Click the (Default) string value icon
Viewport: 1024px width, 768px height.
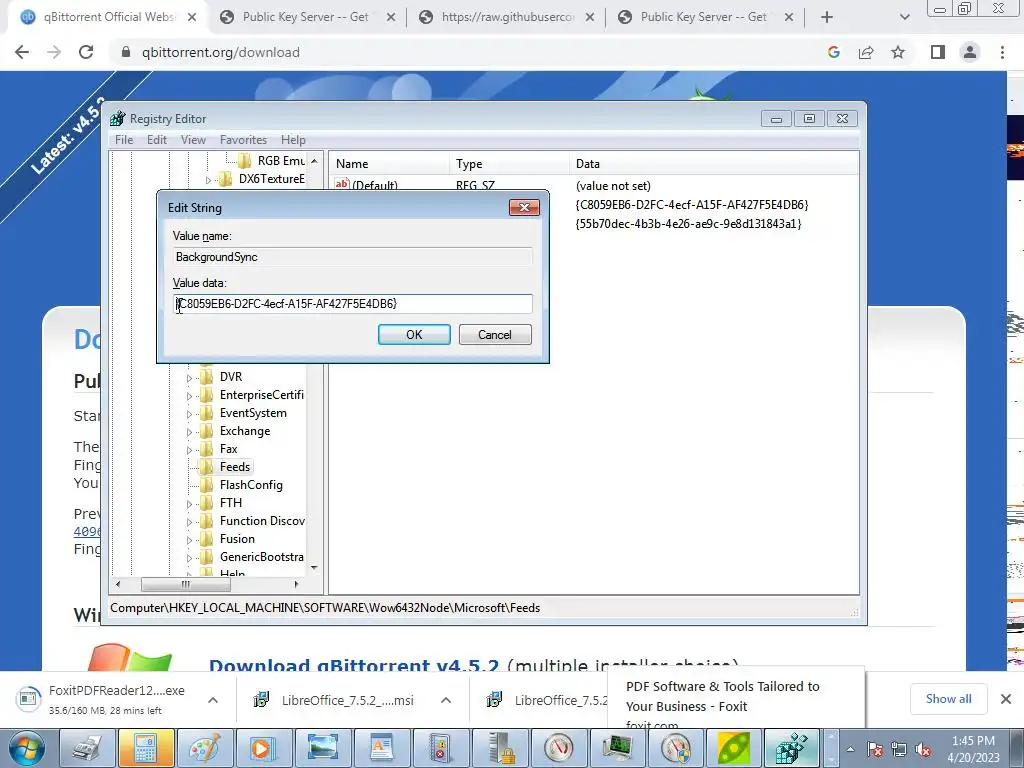point(342,184)
